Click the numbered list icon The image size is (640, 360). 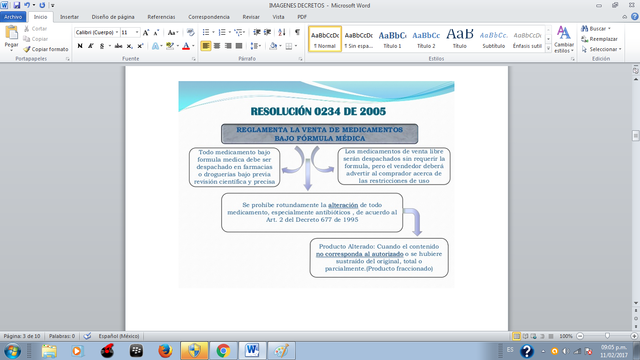point(222,32)
